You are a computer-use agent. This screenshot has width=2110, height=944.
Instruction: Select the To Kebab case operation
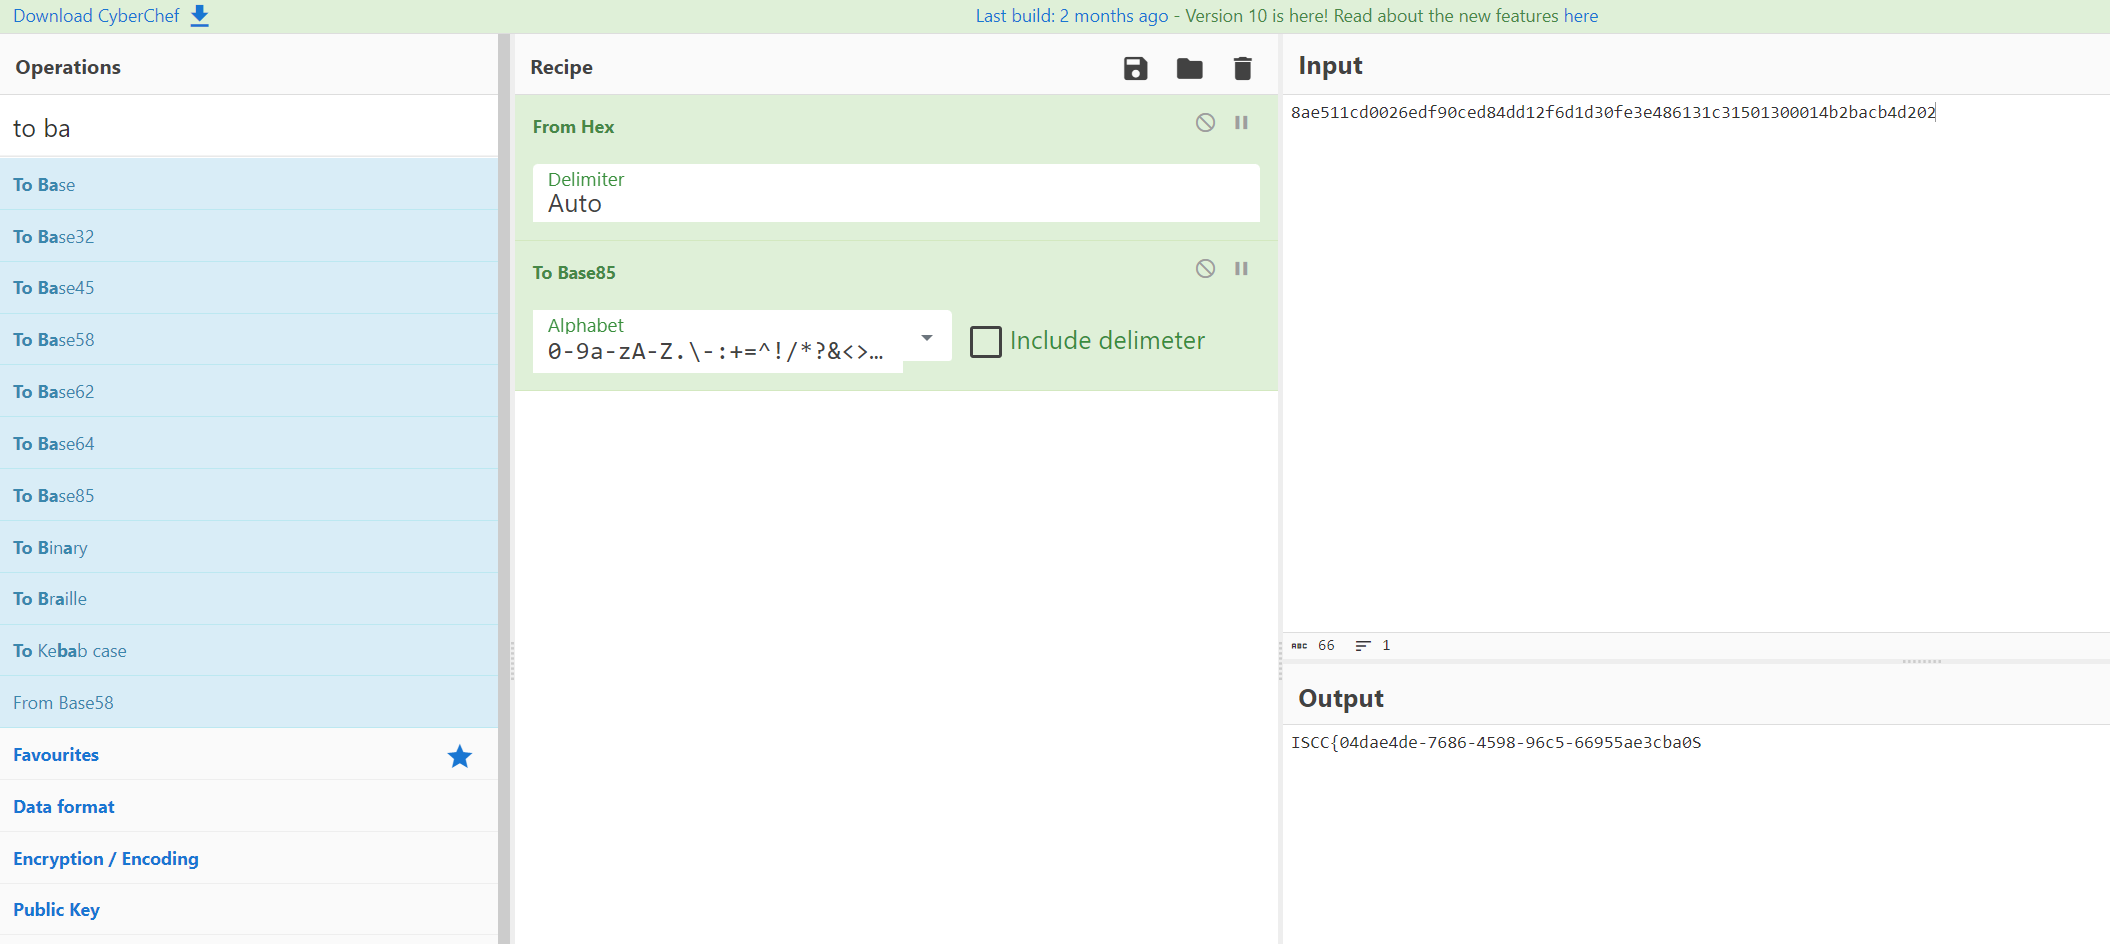tap(249, 651)
